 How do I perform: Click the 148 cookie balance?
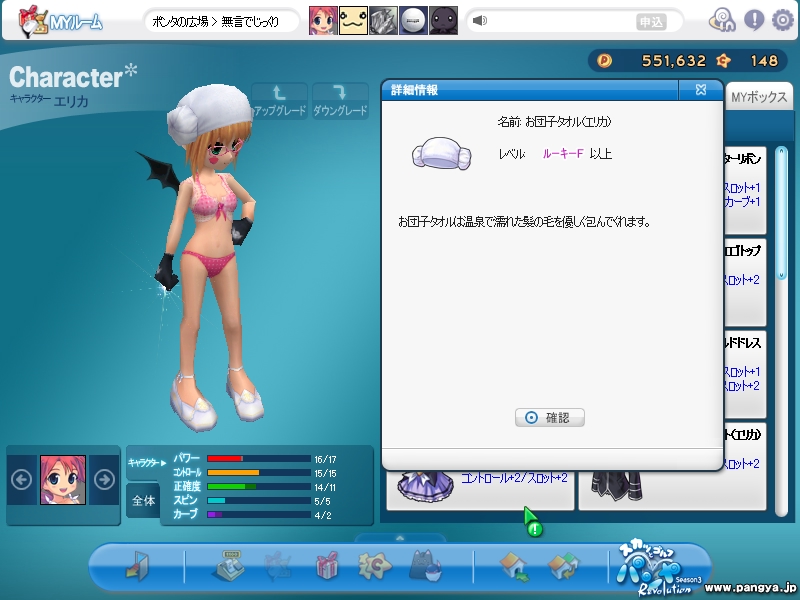pos(764,61)
